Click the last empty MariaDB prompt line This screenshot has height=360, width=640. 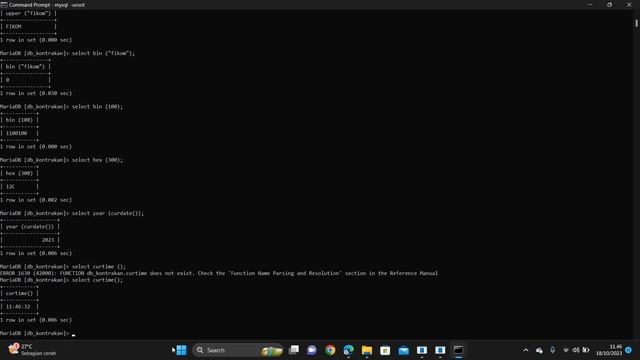38,333
